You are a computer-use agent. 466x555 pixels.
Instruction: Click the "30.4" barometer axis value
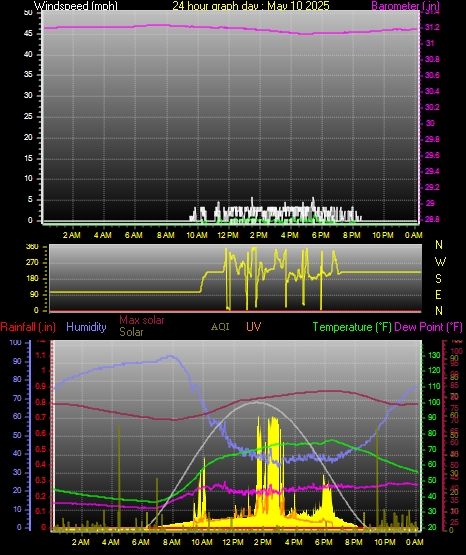(x=432, y=91)
